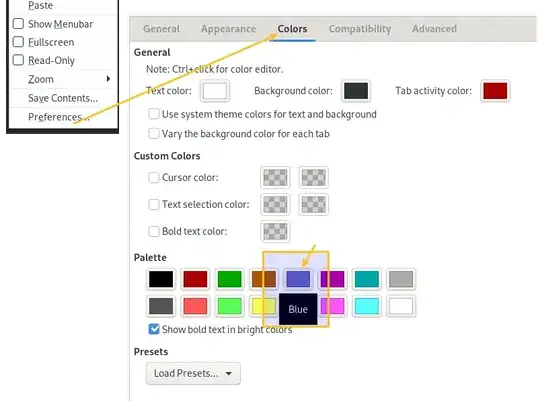Choose Save Contents menu entry

point(63,98)
